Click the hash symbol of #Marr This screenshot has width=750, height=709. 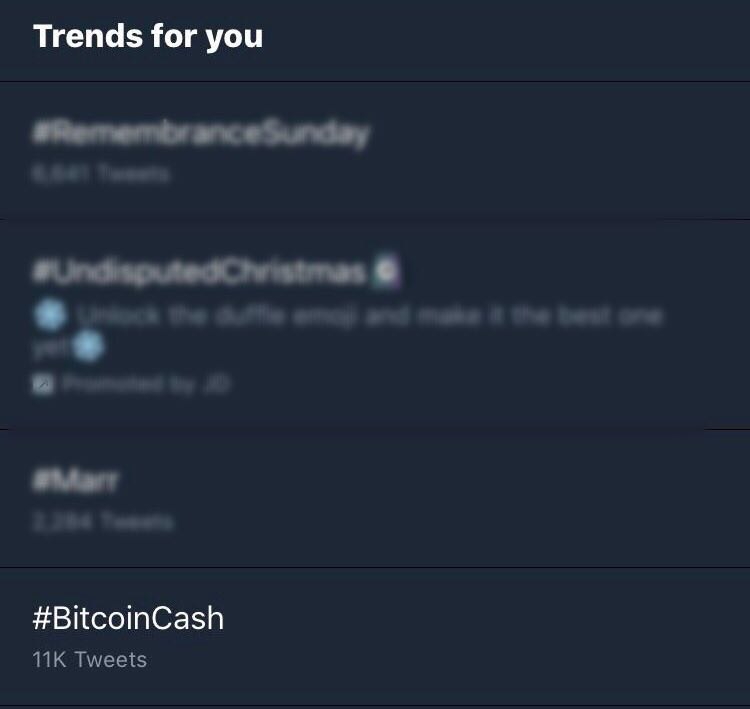click(42, 480)
